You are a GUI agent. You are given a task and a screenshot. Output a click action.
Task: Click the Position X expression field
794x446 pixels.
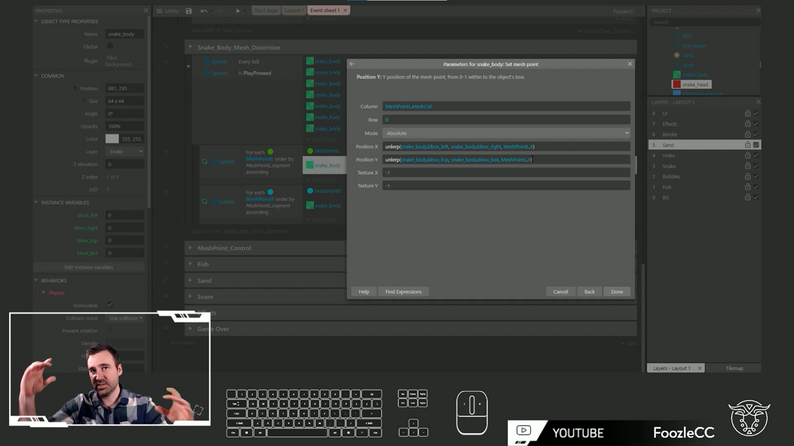[x=506, y=147]
